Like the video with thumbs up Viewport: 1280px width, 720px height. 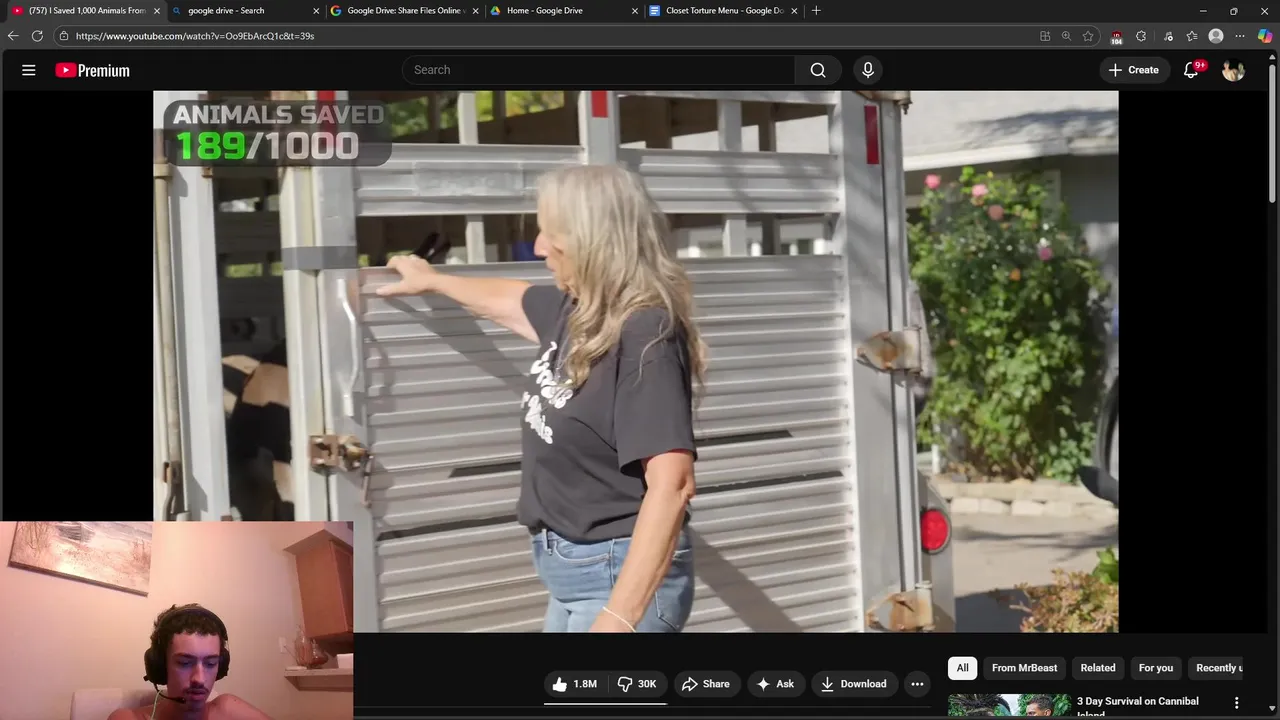click(x=575, y=684)
